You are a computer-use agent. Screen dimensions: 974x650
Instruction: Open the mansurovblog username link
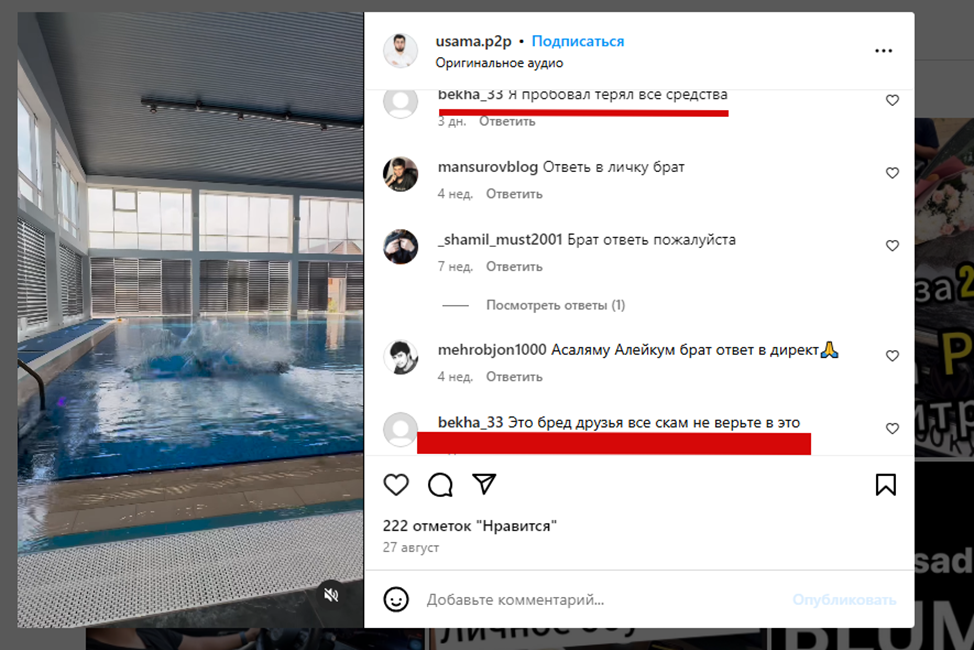pyautogui.click(x=488, y=167)
